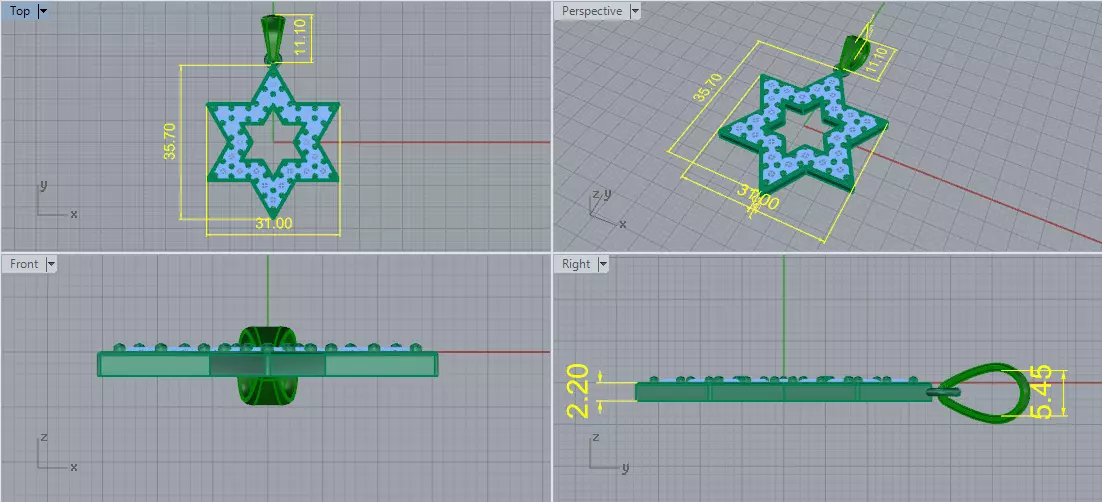The image size is (1102, 502).
Task: Select the star pendant in Top view
Action: click(x=273, y=141)
